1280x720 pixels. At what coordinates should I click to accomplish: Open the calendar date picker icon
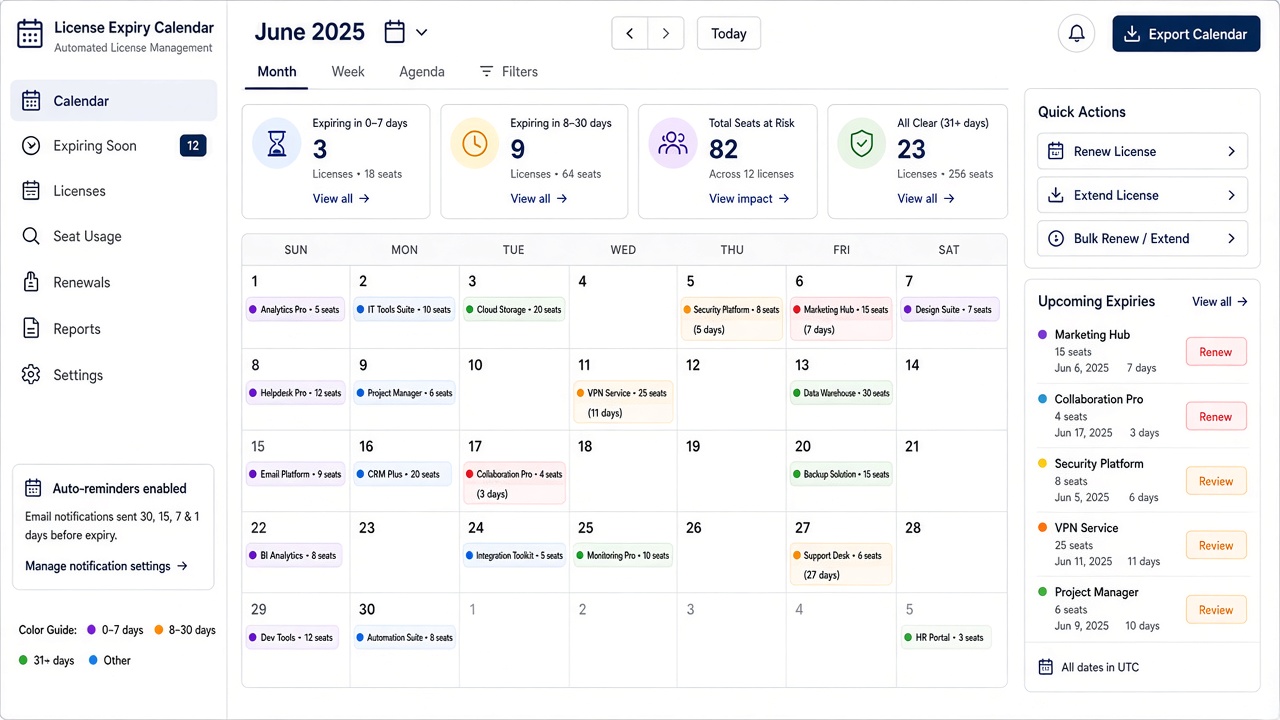[x=395, y=32]
